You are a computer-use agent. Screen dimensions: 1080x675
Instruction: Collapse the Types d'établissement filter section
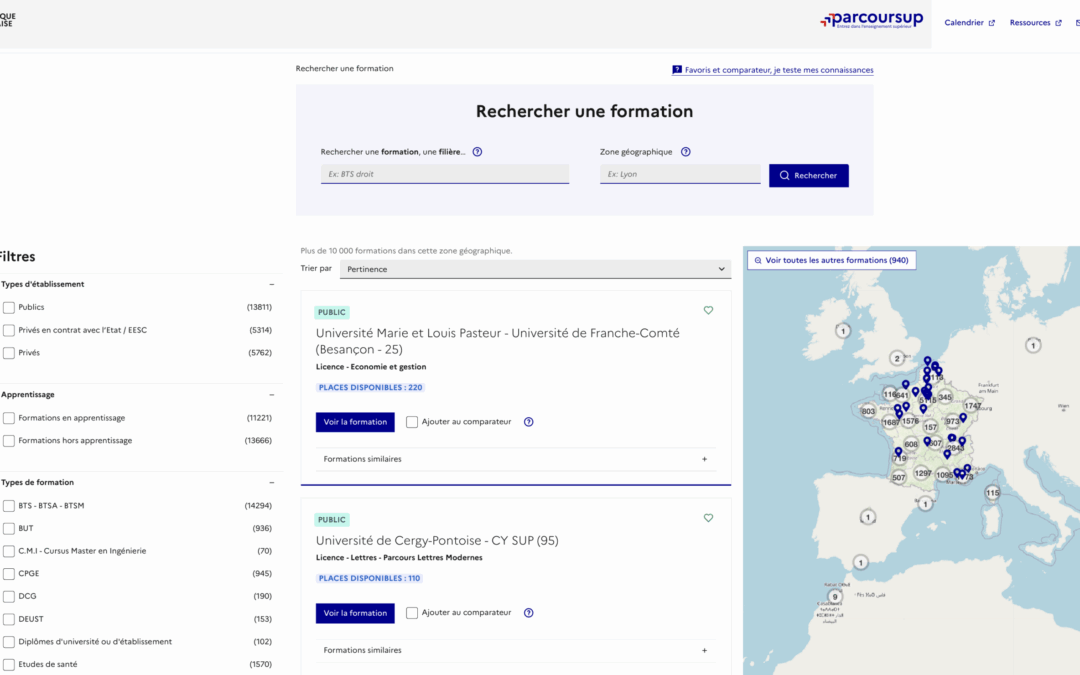click(x=271, y=284)
